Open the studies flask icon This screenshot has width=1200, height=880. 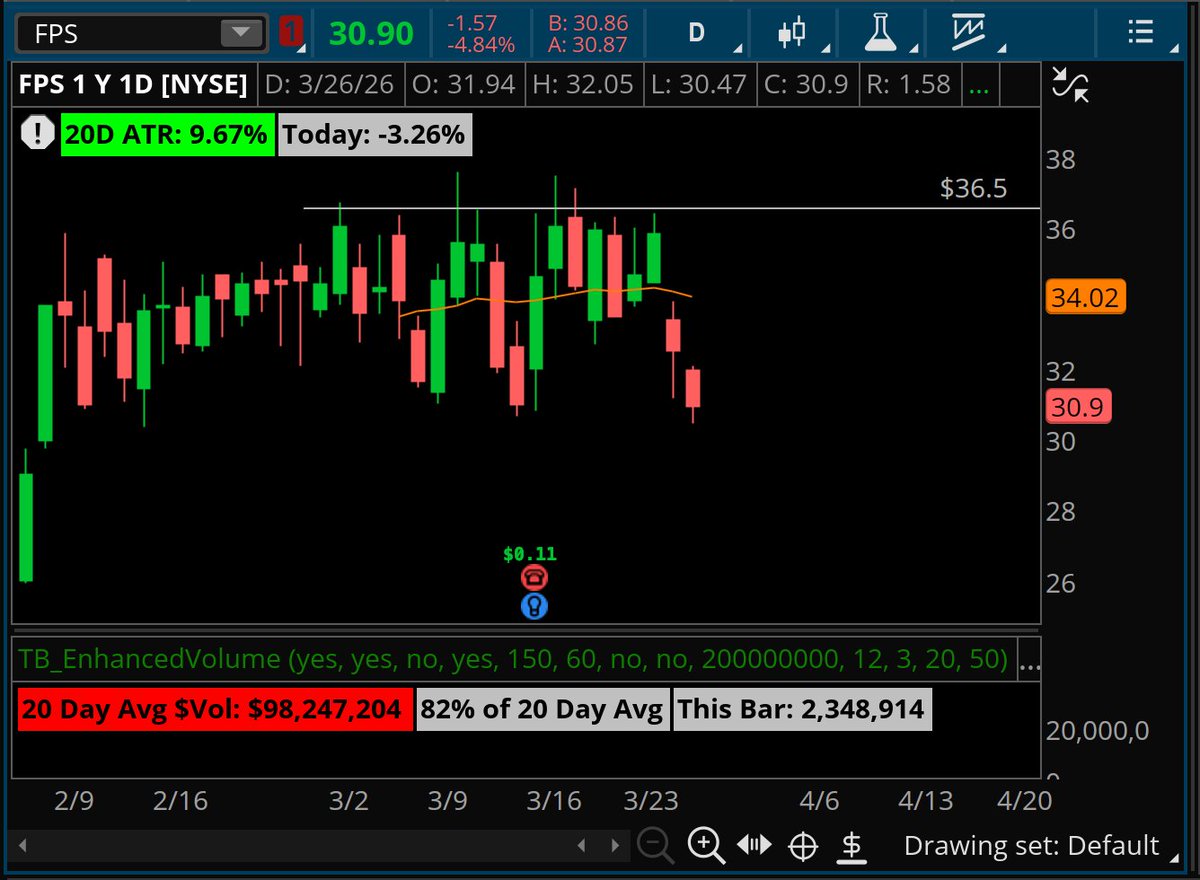pyautogui.click(x=879, y=33)
